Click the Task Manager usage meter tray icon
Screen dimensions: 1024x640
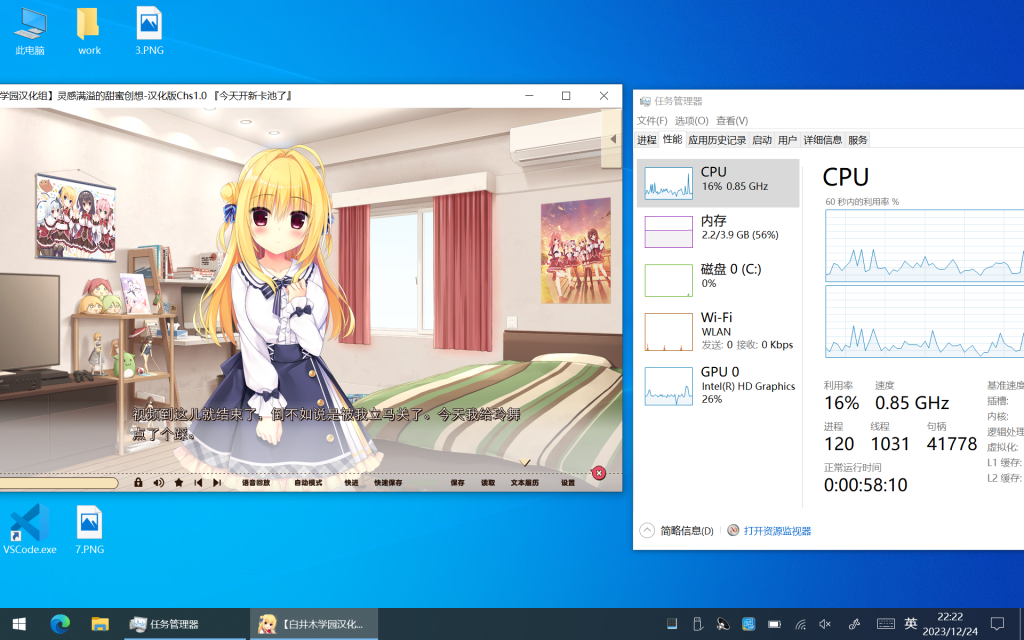click(671, 624)
